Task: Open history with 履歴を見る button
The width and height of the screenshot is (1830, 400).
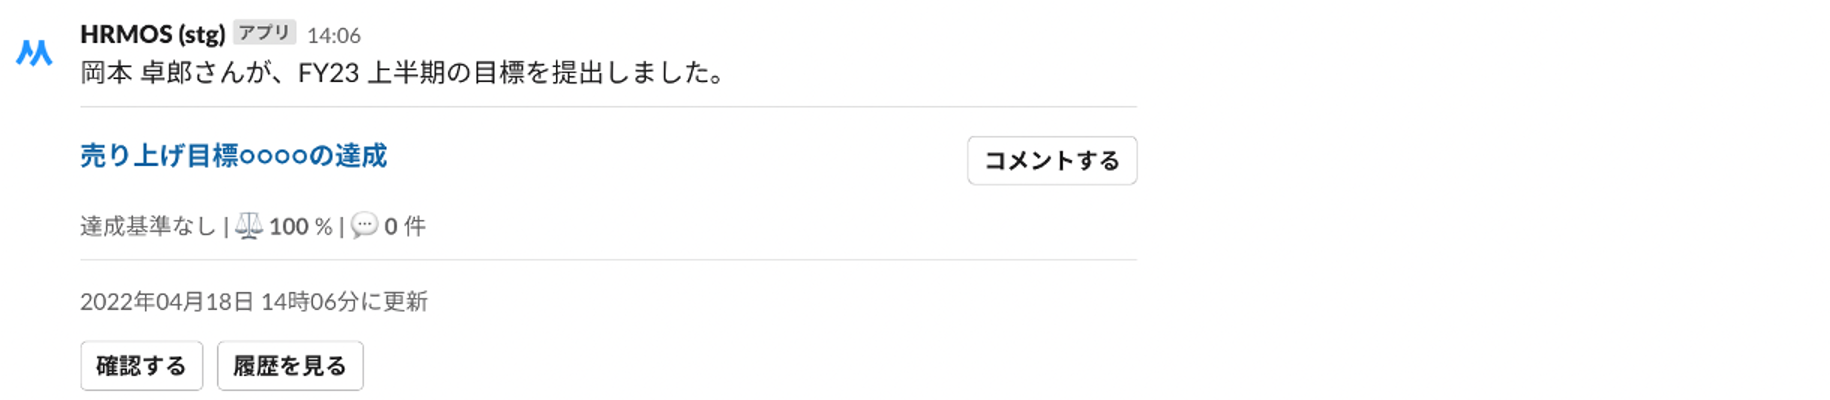Action: pyautogui.click(x=290, y=366)
